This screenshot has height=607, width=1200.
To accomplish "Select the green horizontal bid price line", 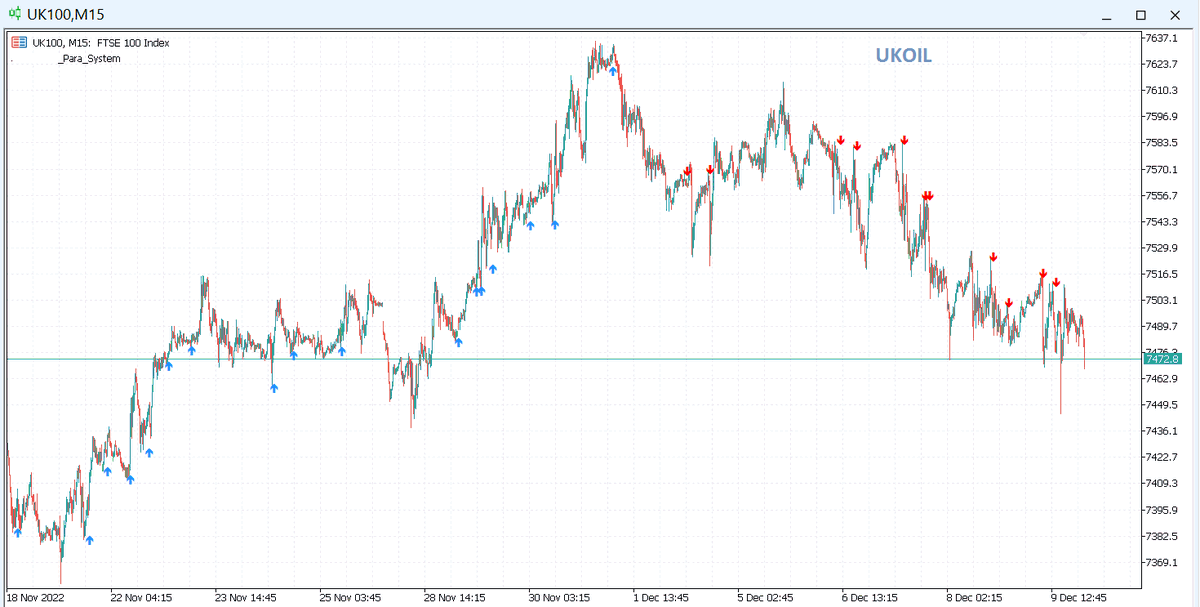I will click(574, 359).
